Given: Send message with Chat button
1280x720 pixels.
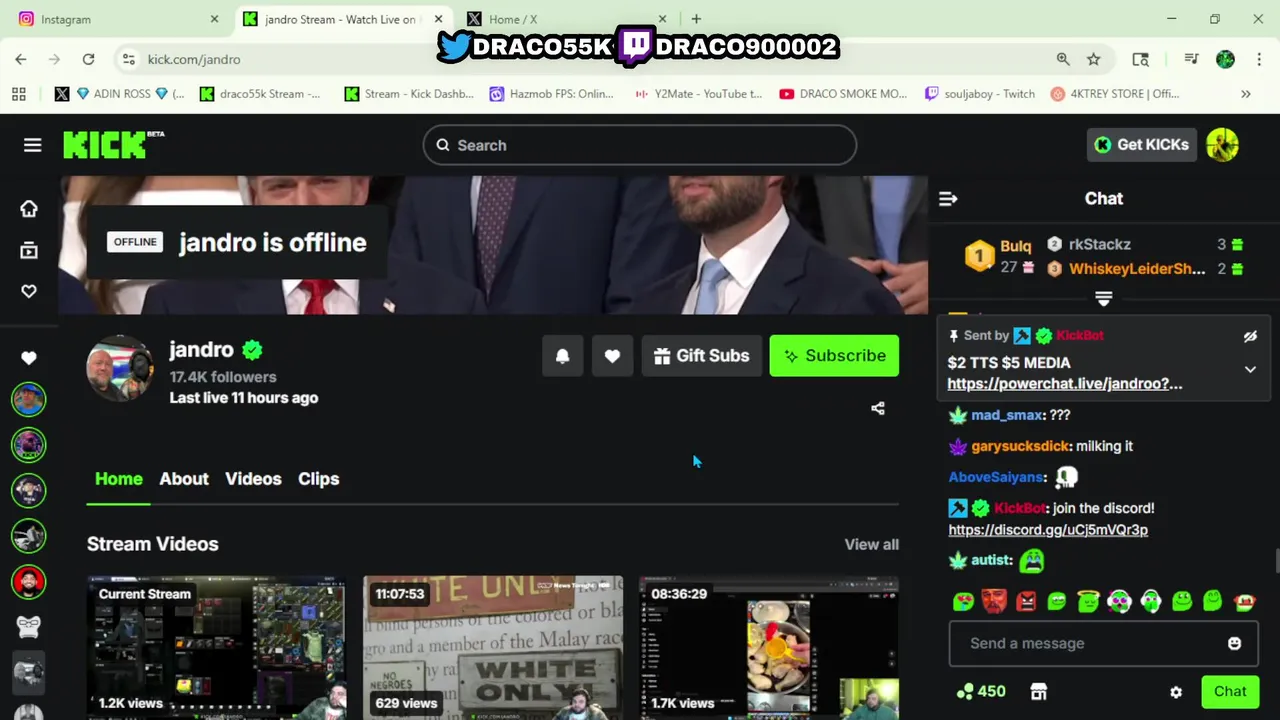Looking at the screenshot, I should (x=1230, y=691).
